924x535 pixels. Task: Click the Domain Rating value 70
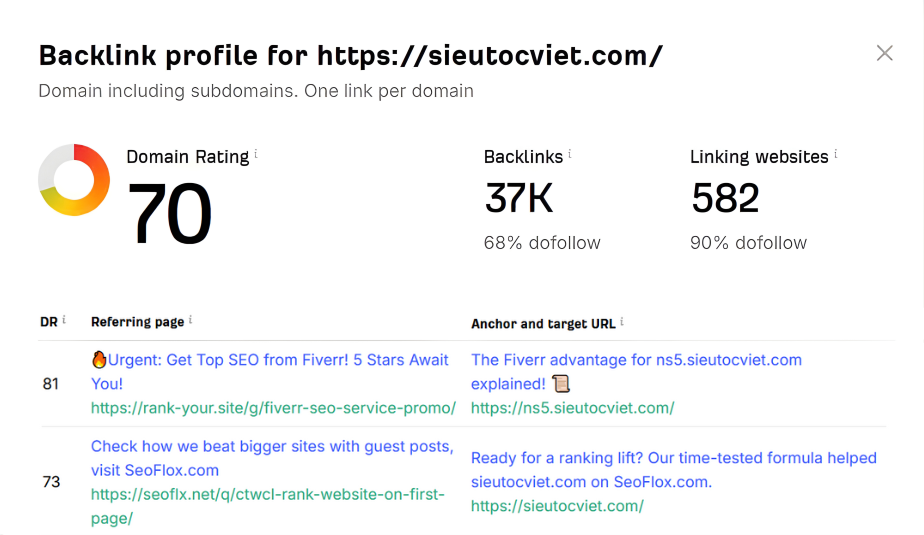click(170, 213)
